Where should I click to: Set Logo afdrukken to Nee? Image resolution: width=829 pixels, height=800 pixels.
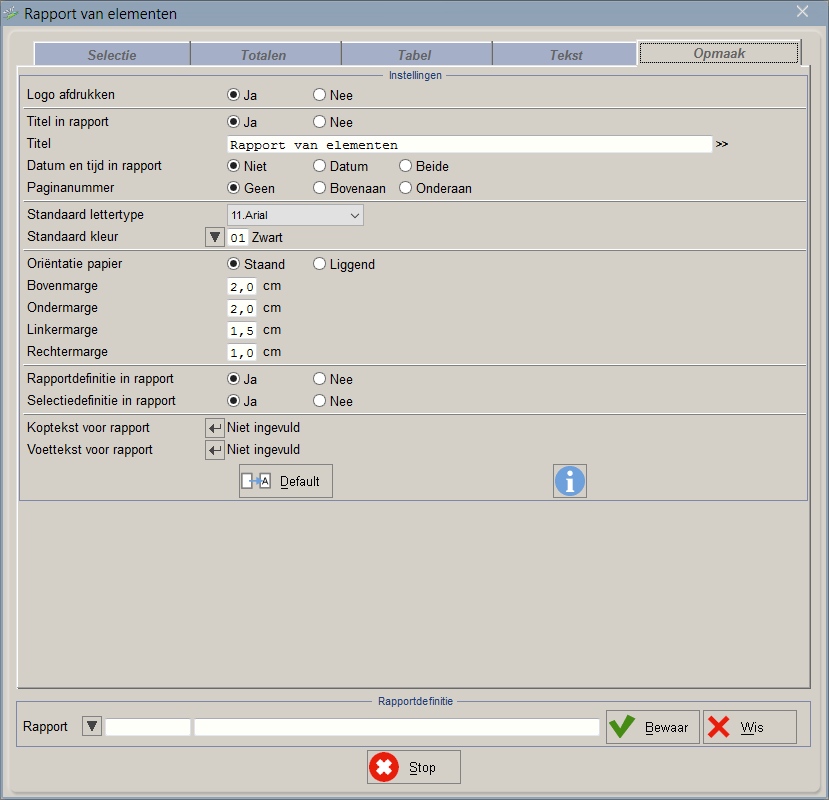(320, 96)
